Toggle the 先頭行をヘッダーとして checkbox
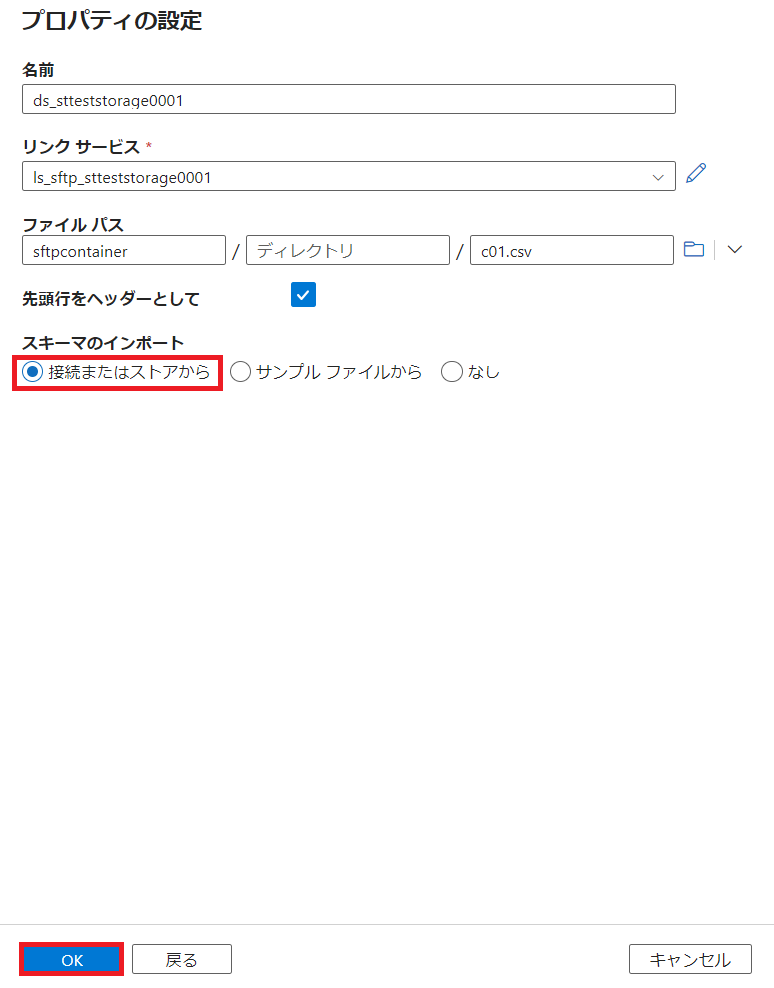 [303, 295]
